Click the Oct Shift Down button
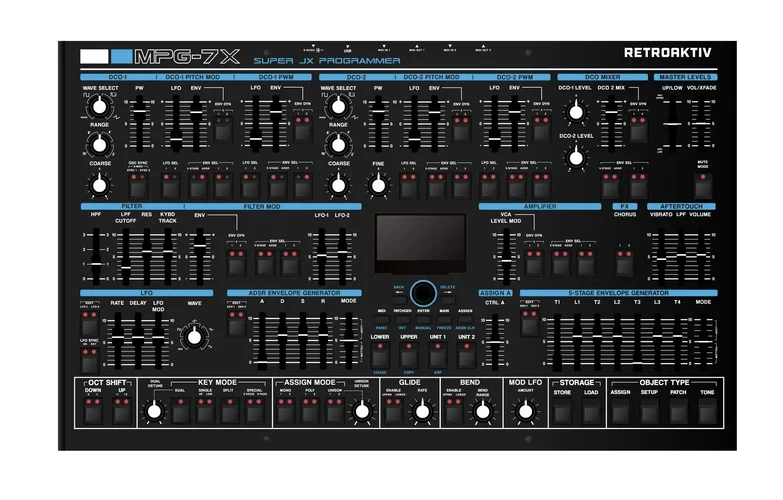Screen dimensions: 783x500 tap(93, 411)
